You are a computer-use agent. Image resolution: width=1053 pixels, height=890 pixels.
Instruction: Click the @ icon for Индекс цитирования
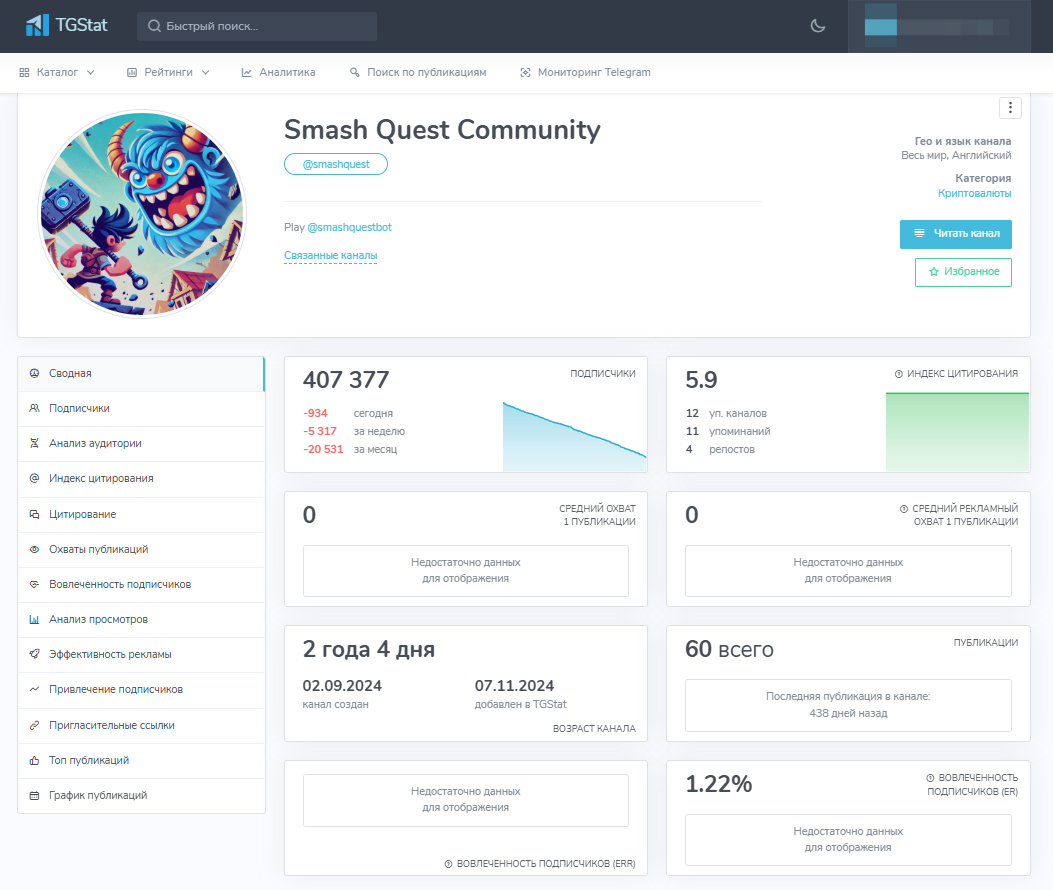[x=34, y=478]
